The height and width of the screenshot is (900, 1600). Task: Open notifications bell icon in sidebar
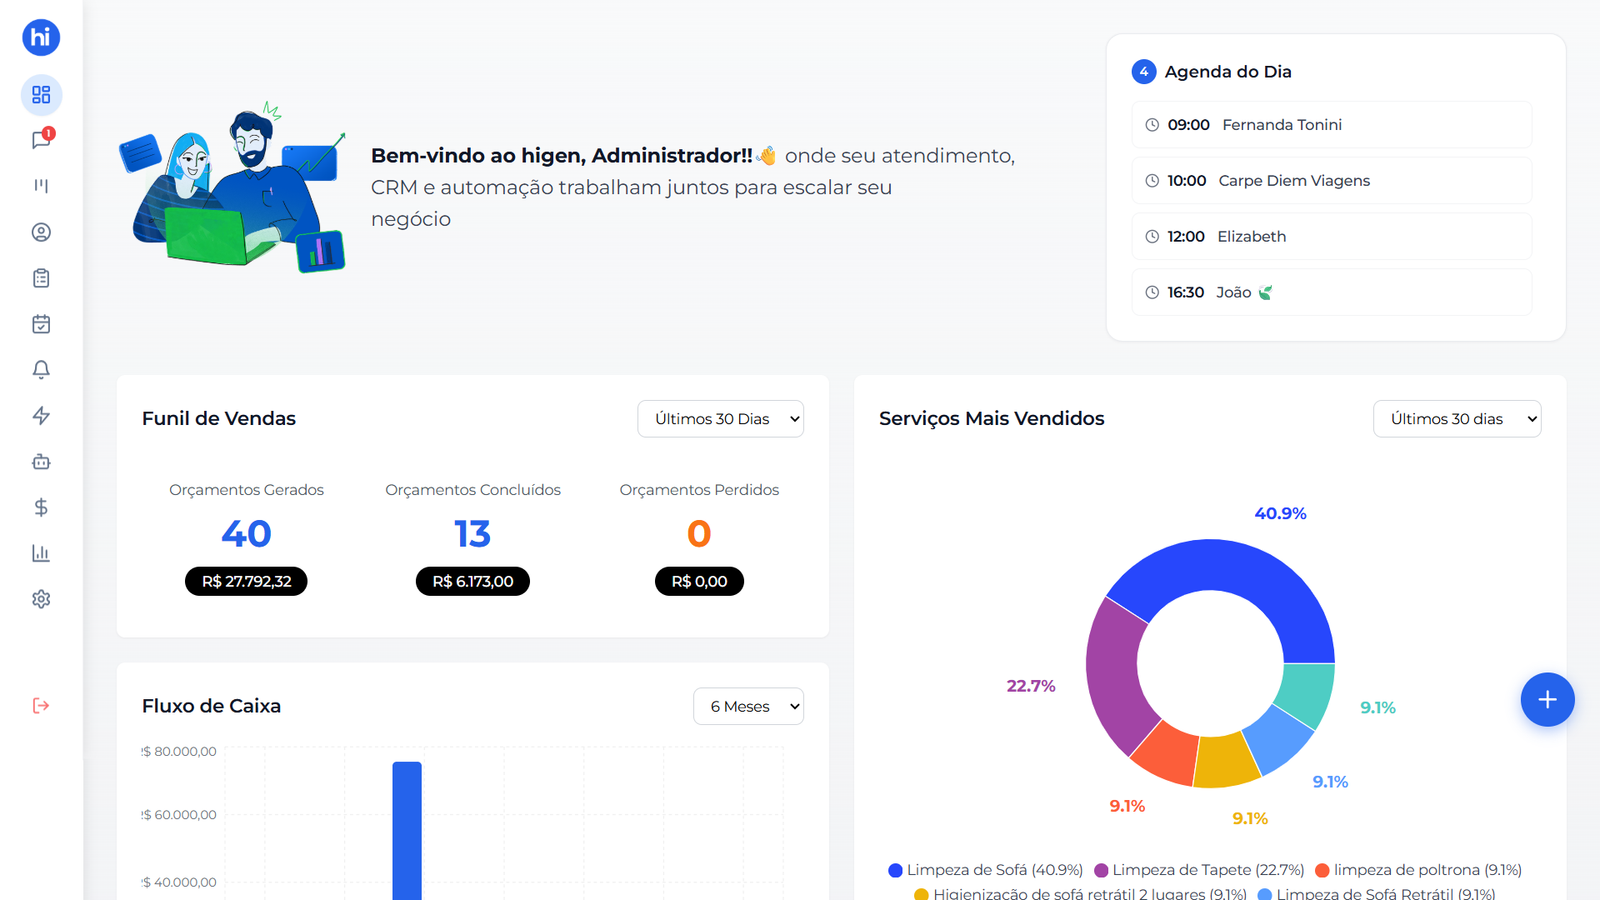[41, 370]
